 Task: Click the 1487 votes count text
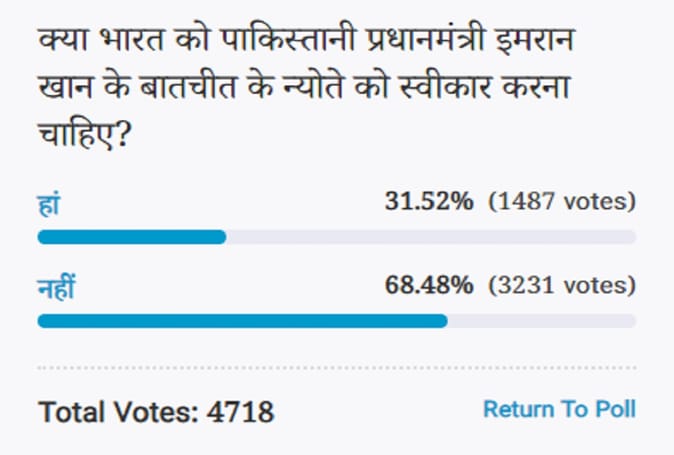pyautogui.click(x=562, y=201)
